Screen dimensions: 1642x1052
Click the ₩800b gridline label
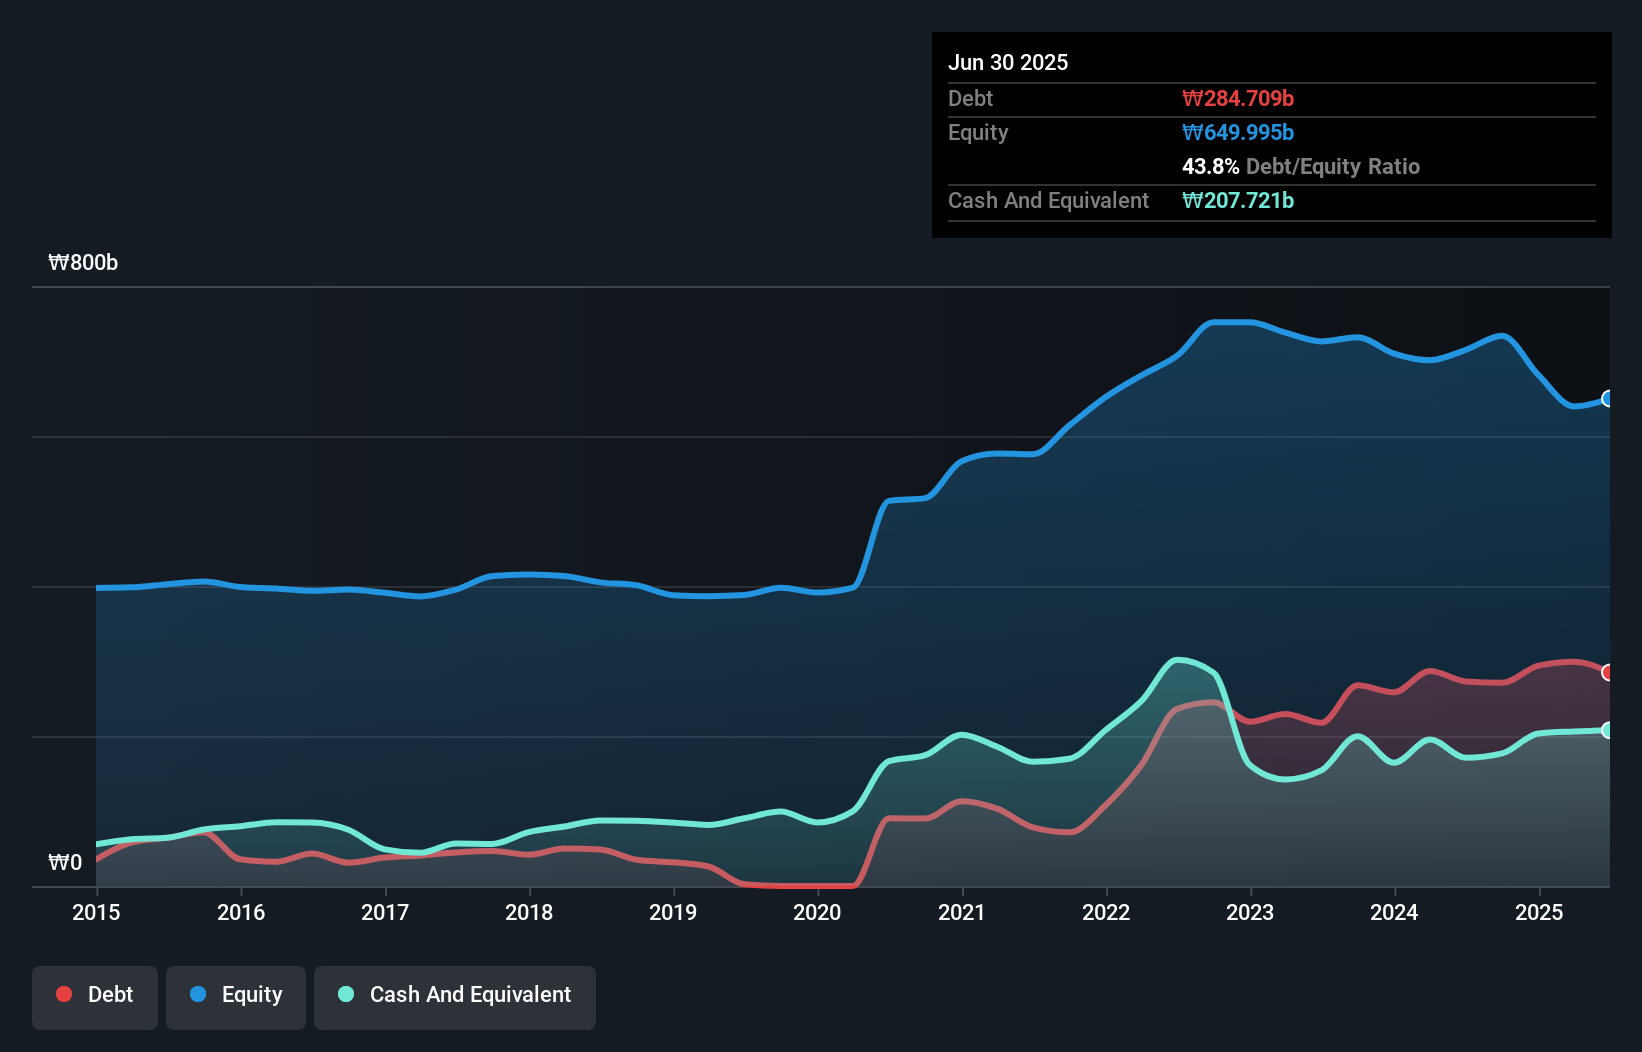[x=84, y=263]
